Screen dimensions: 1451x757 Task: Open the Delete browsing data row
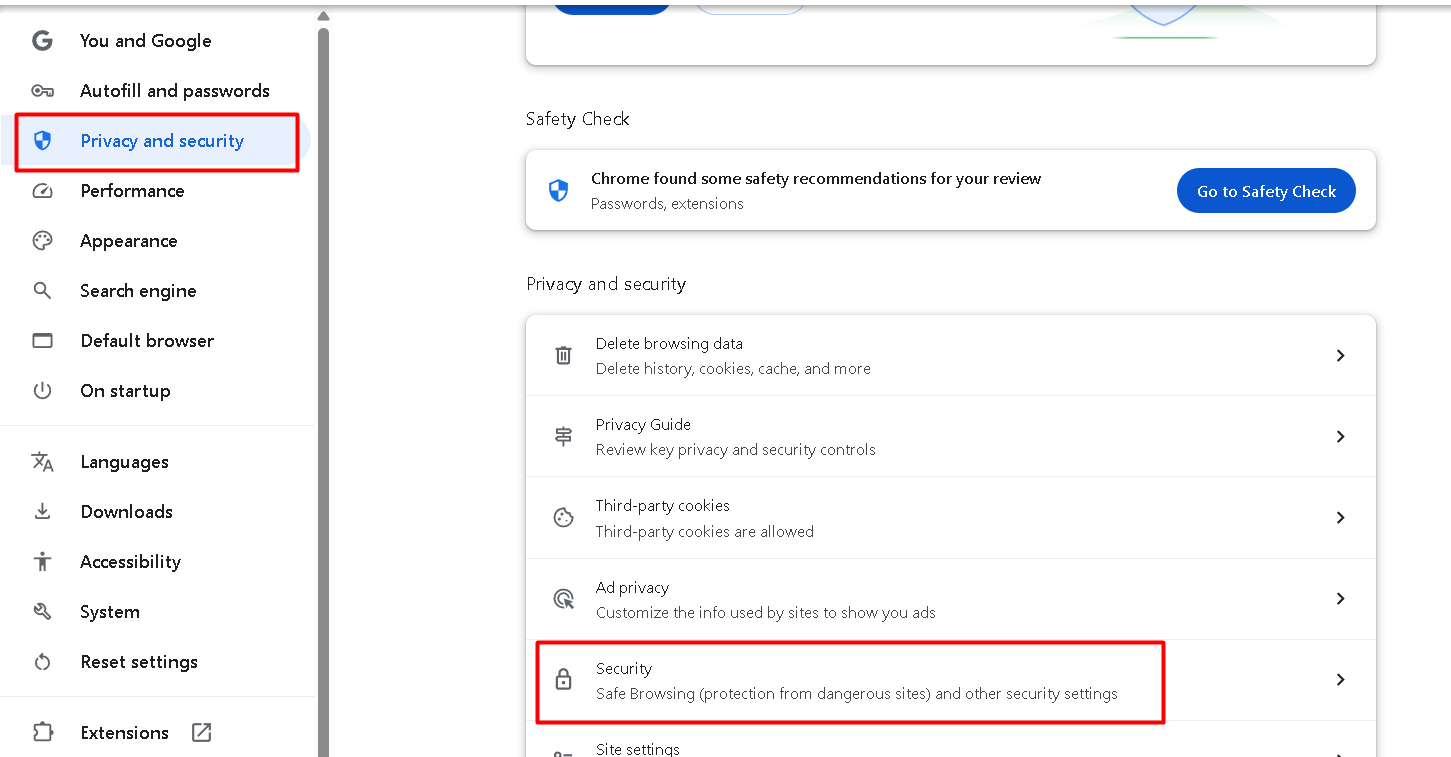tap(951, 356)
